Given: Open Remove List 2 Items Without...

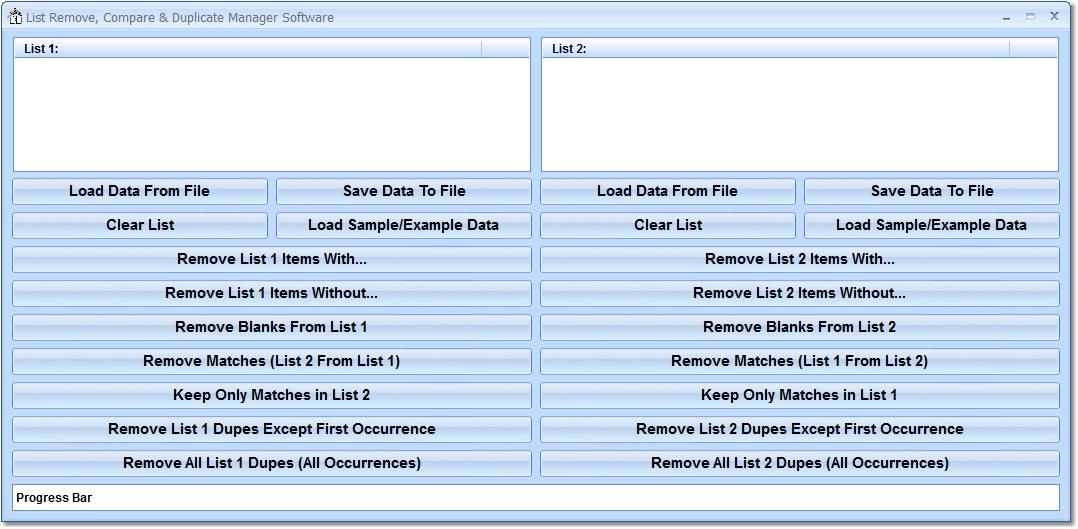Looking at the screenshot, I should (800, 293).
